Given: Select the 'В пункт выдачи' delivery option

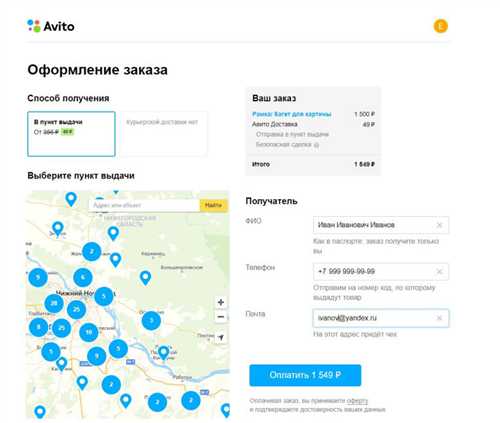Looking at the screenshot, I should pyautogui.click(x=71, y=134).
